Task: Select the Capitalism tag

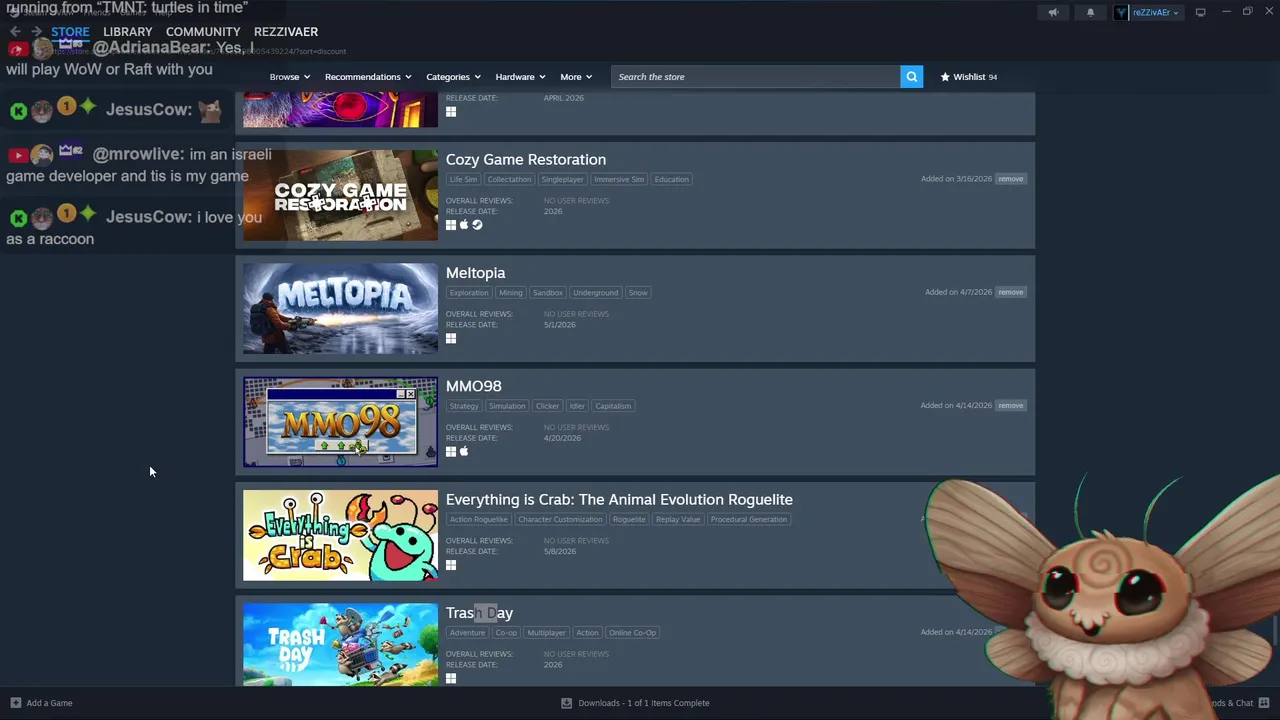Action: (x=613, y=406)
